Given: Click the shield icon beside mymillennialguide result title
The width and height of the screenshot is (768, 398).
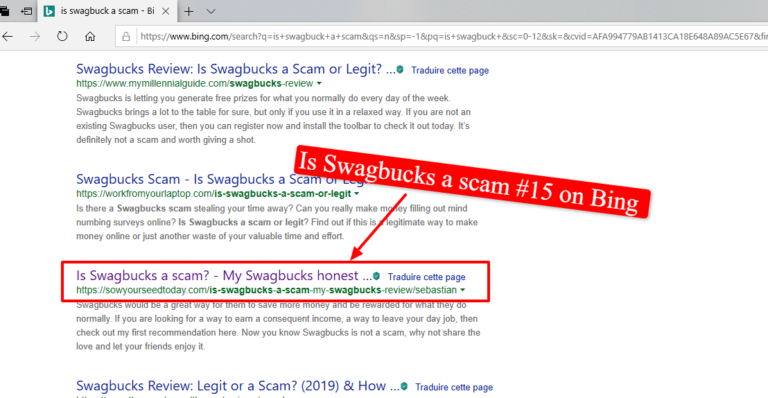Looking at the screenshot, I should click(x=400, y=70).
